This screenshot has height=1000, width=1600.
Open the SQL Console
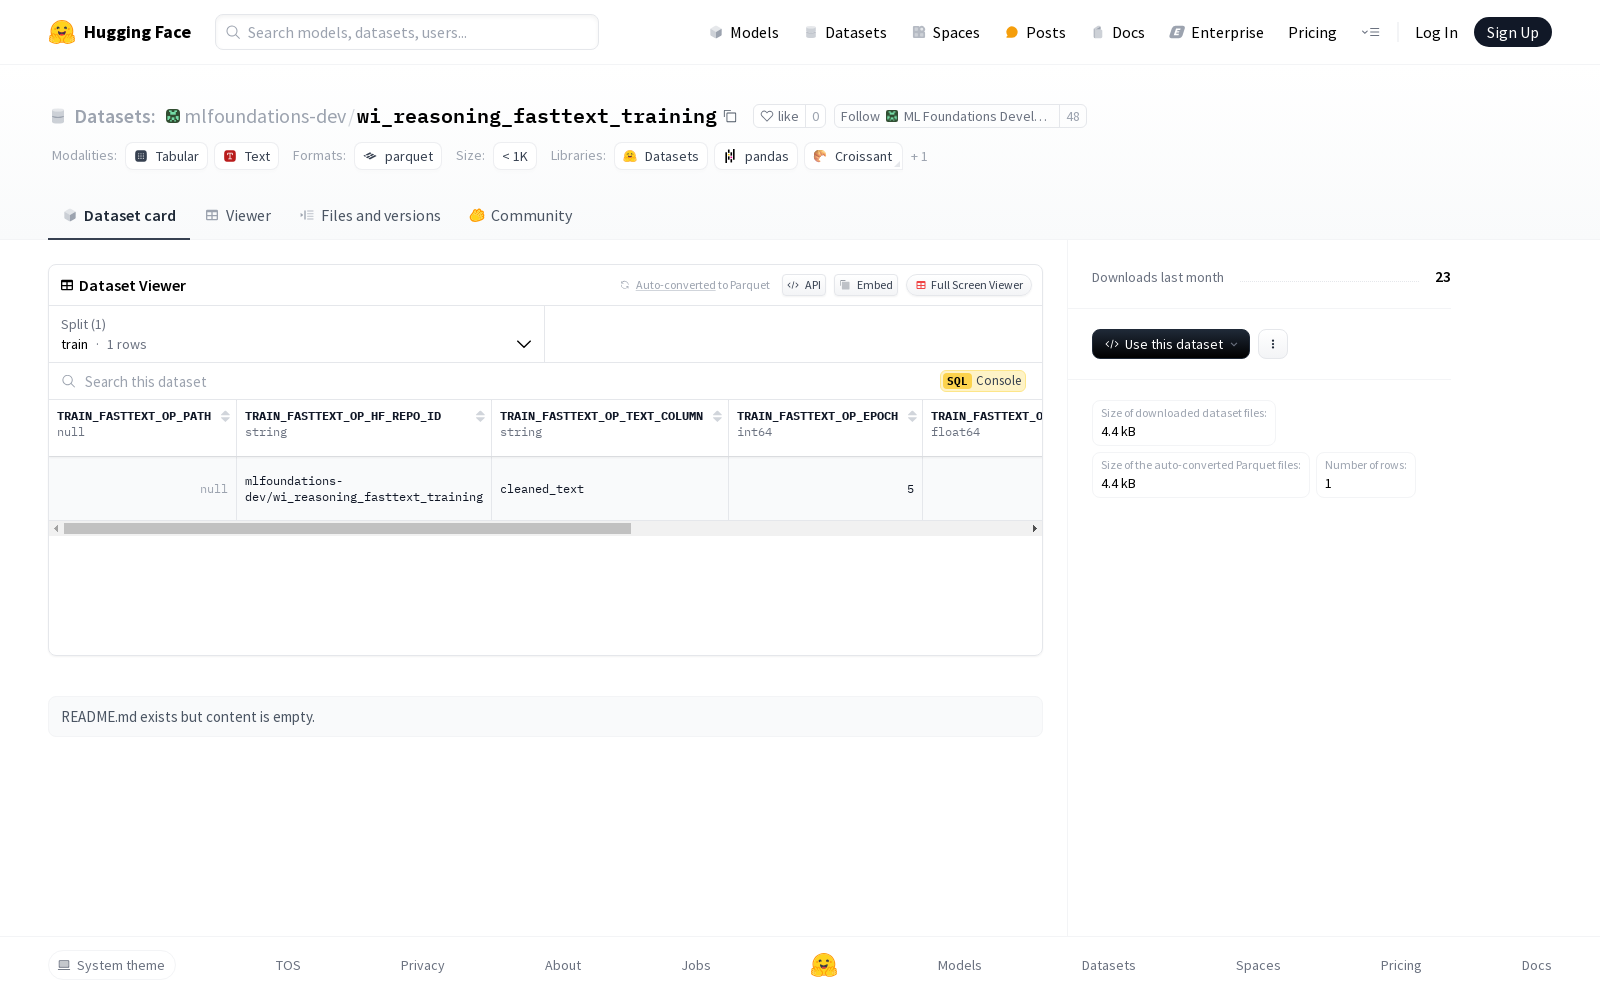pos(983,381)
